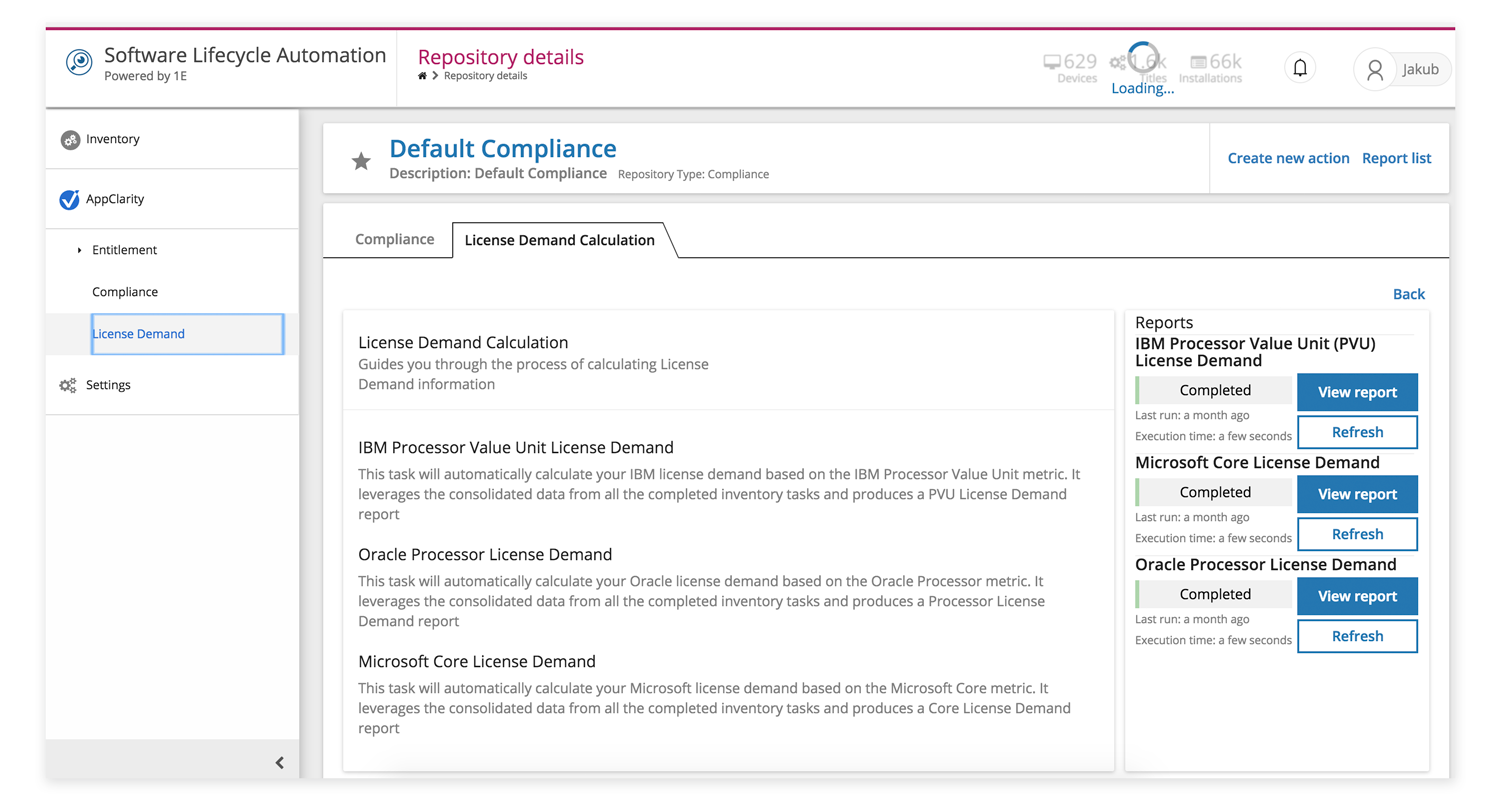Select AppClarity in the sidebar

coord(172,199)
